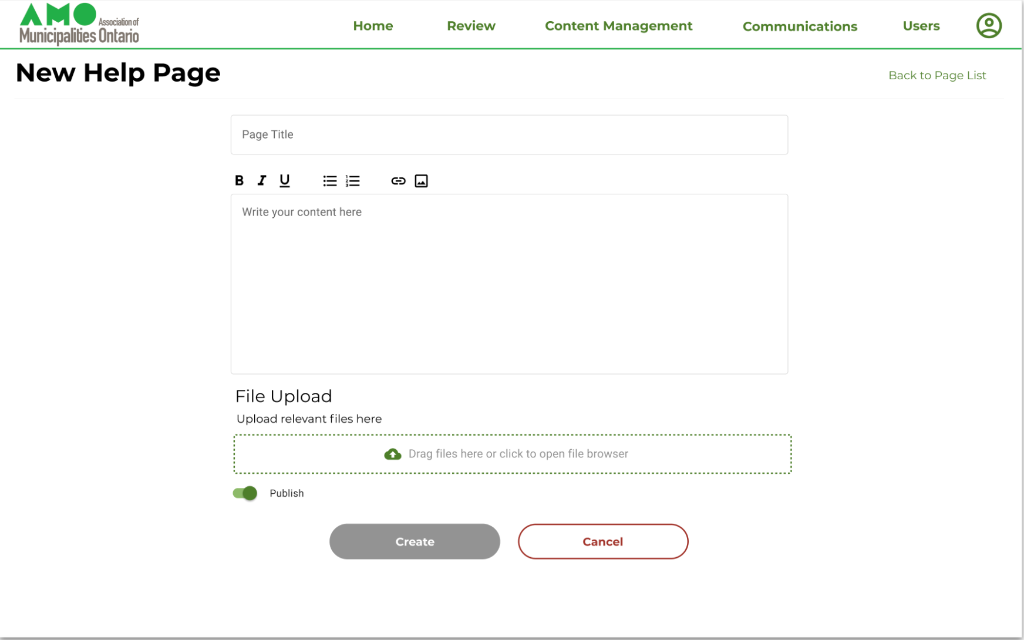Open the Review section
Image resolution: width=1024 pixels, height=640 pixels.
(471, 26)
